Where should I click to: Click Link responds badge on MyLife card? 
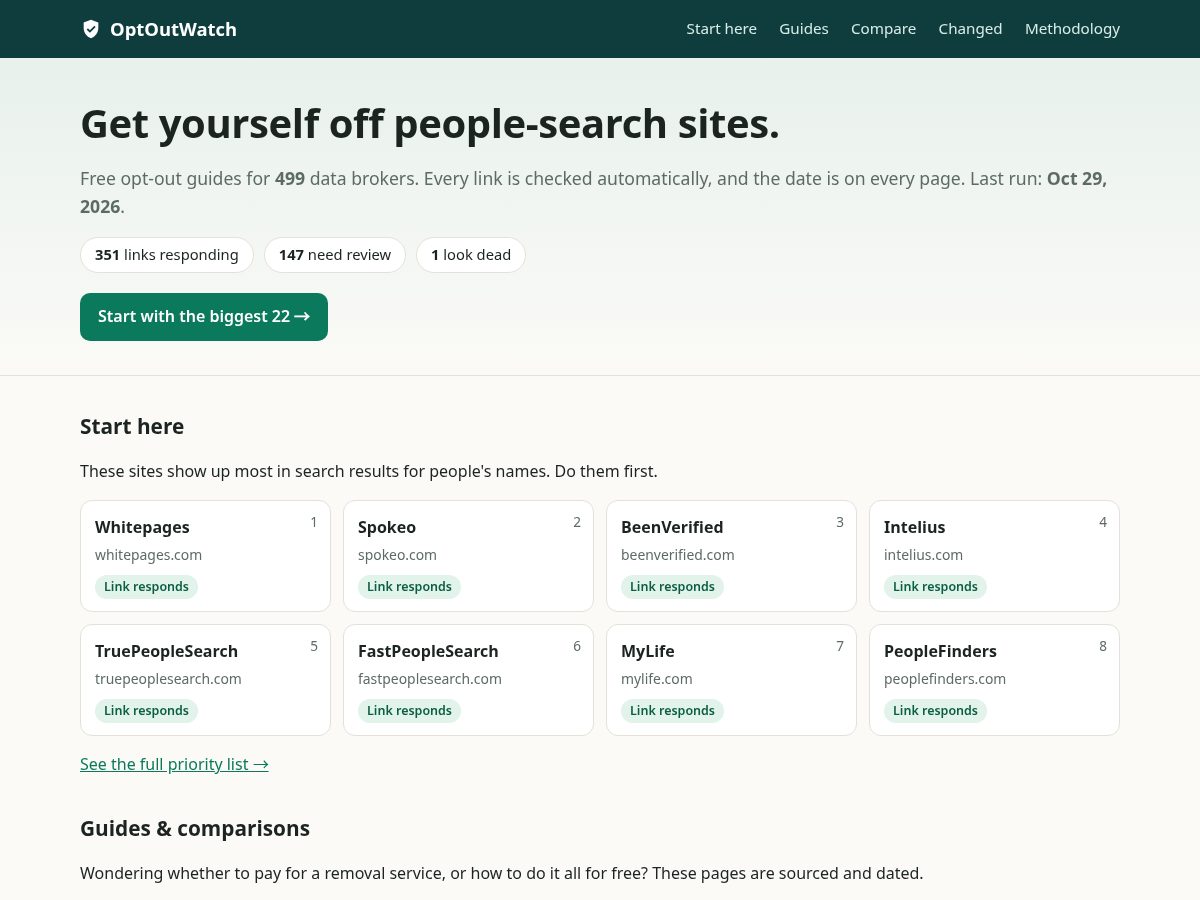click(672, 711)
